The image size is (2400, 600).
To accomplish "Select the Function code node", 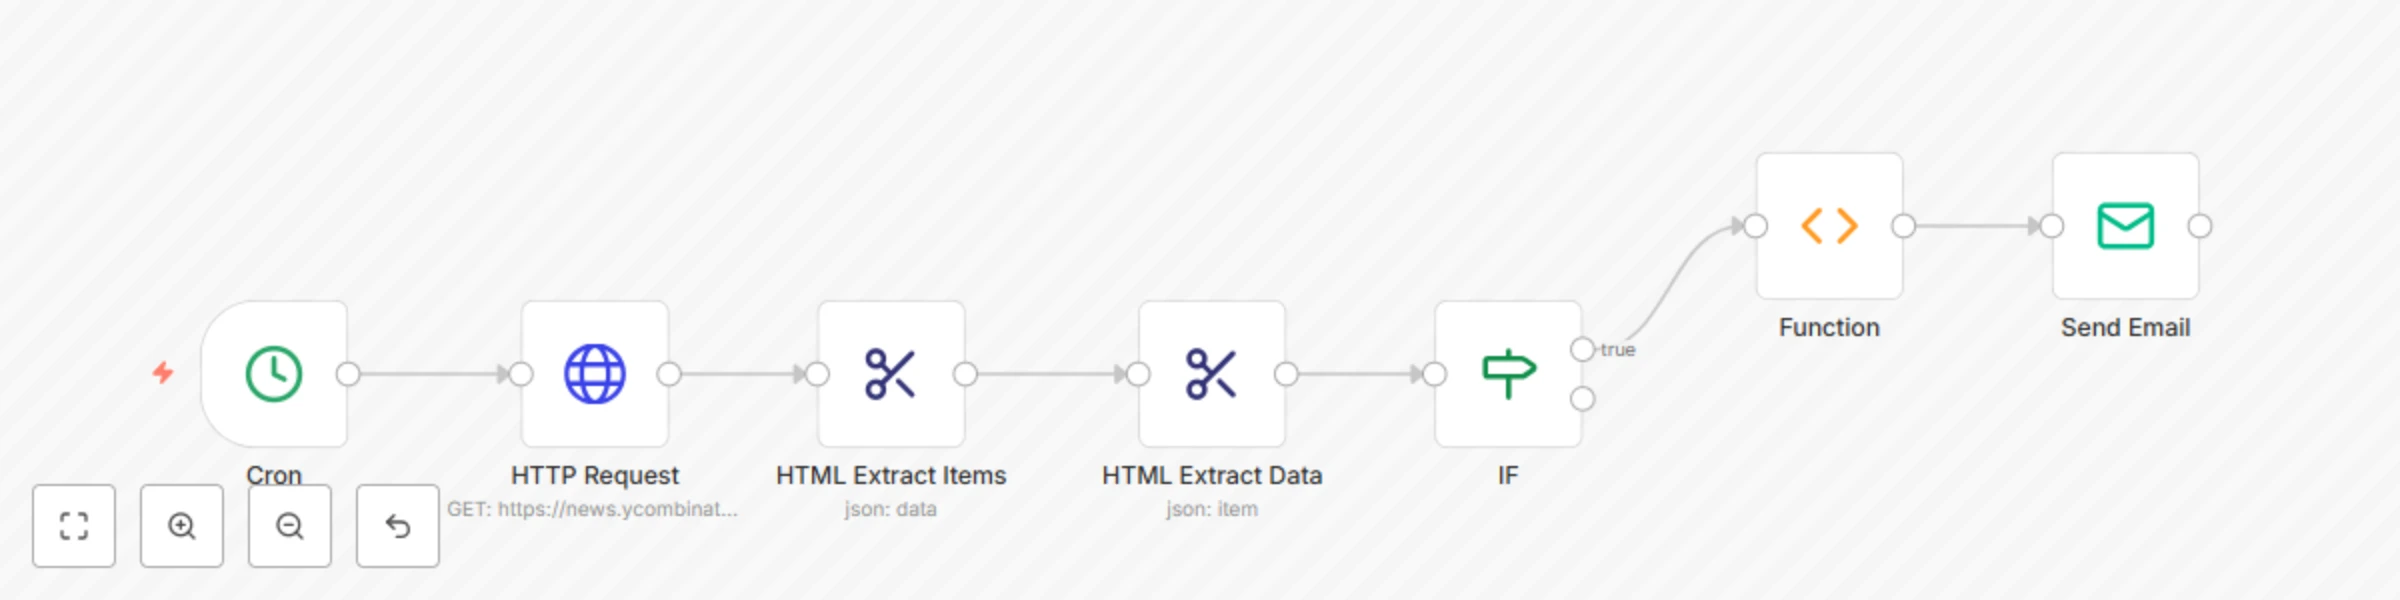I will coord(1828,226).
